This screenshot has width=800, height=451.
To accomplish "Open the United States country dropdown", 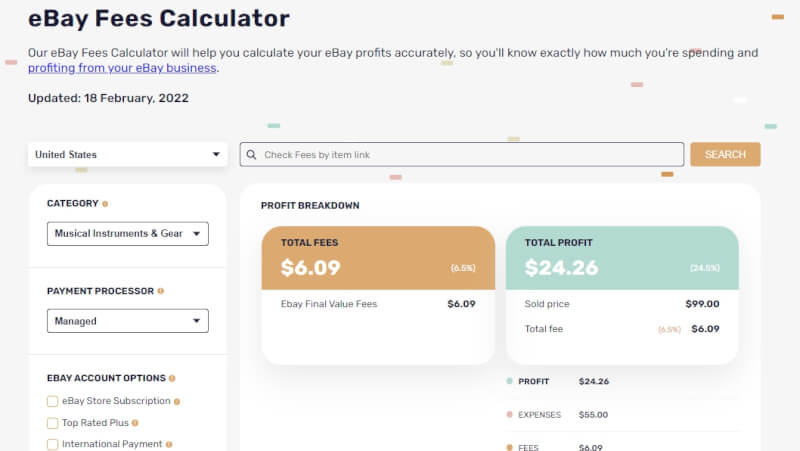I will pyautogui.click(x=127, y=155).
